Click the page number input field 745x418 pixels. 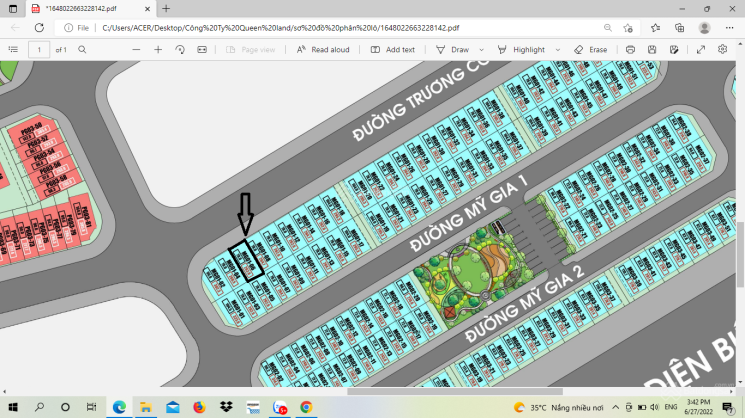39,49
